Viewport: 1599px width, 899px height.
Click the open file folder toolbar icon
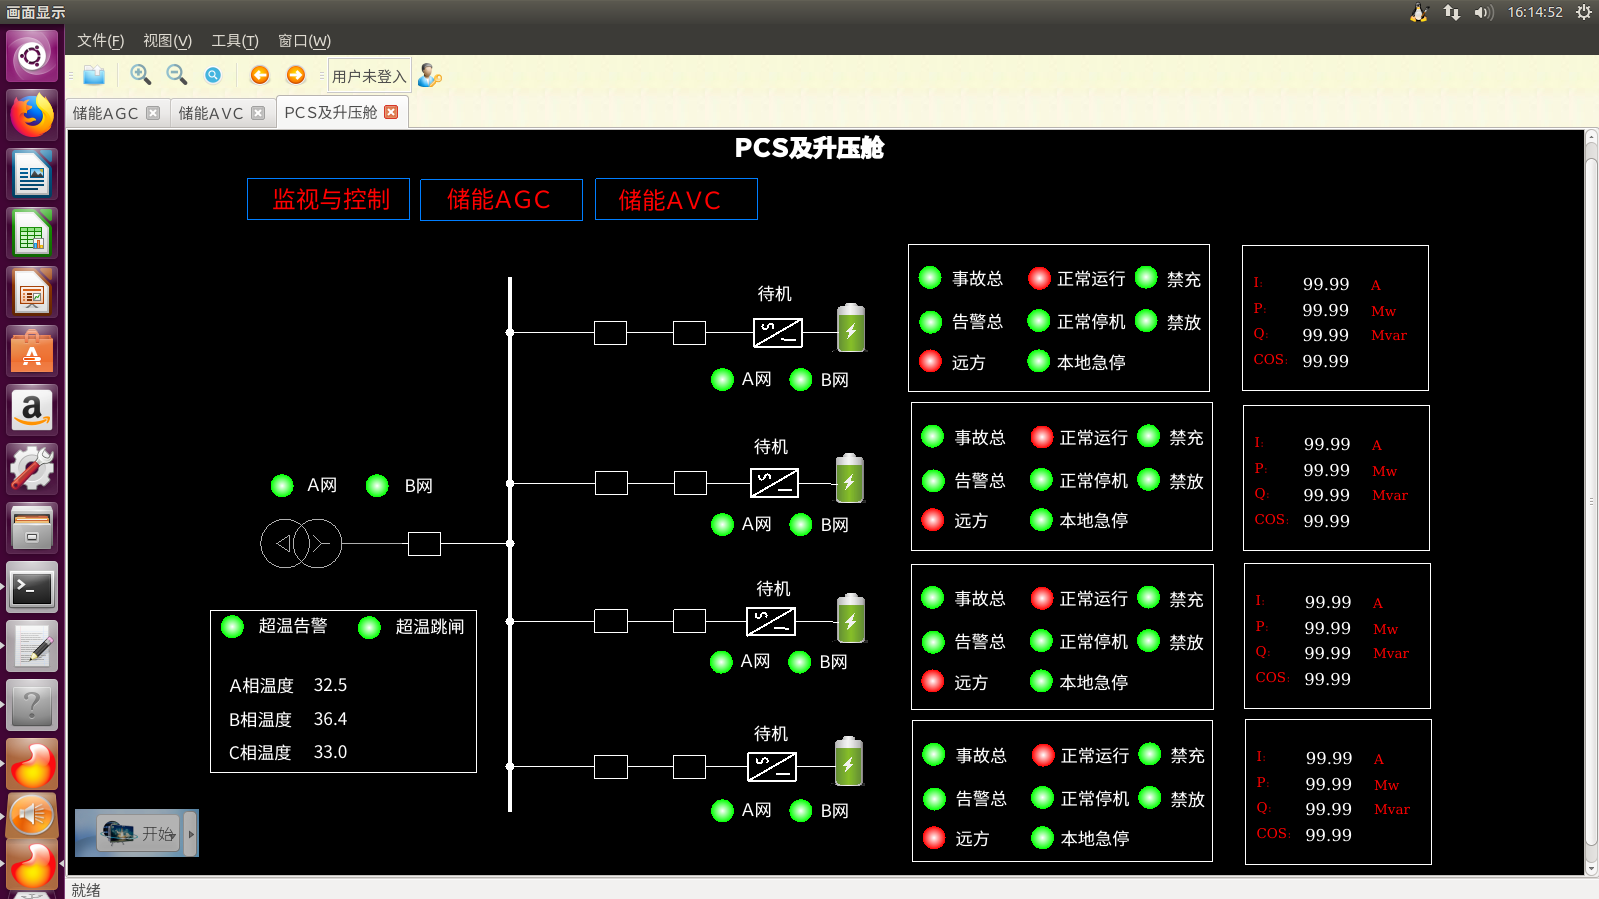[x=94, y=76]
